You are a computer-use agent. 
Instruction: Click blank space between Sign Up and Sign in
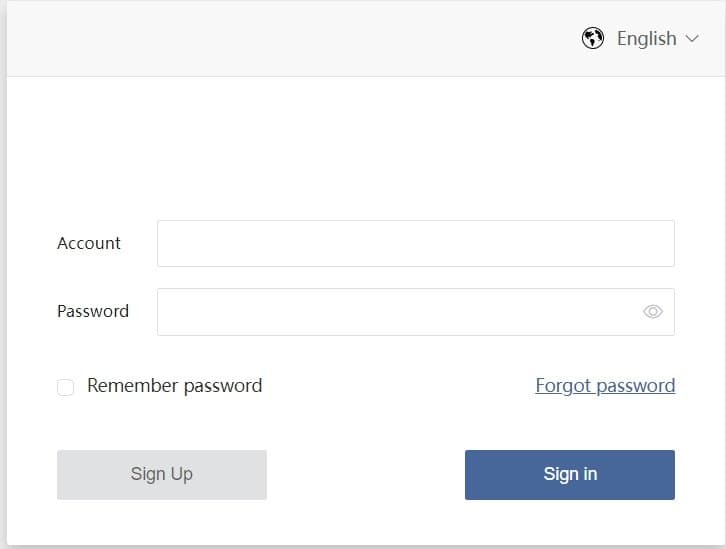point(365,475)
